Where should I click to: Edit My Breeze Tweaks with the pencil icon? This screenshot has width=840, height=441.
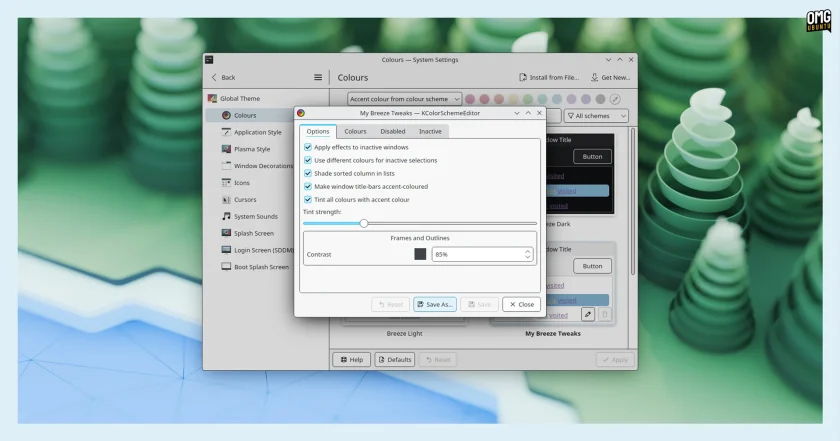588,315
